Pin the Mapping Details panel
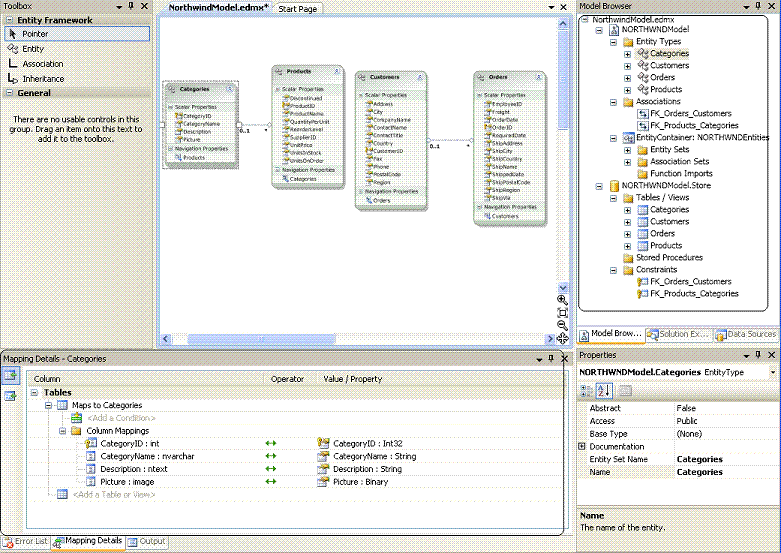The image size is (781, 553). click(x=551, y=359)
